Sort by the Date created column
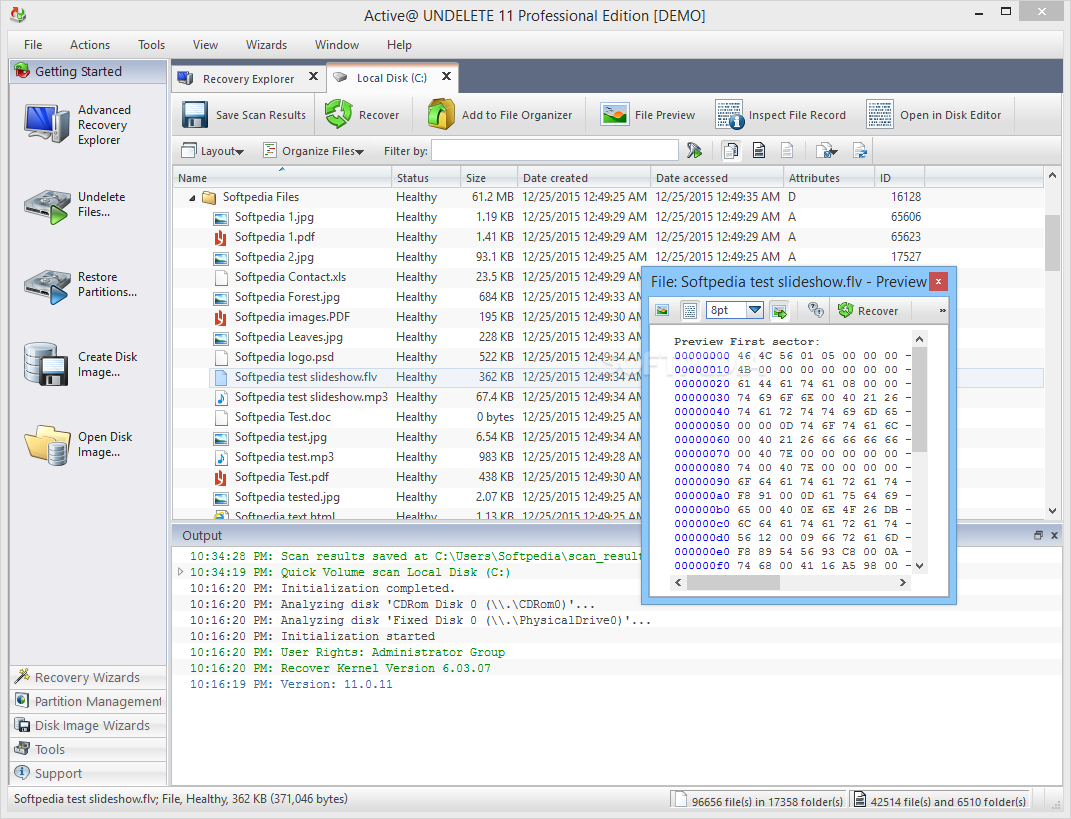Screen dimensions: 1071x819 click(584, 178)
